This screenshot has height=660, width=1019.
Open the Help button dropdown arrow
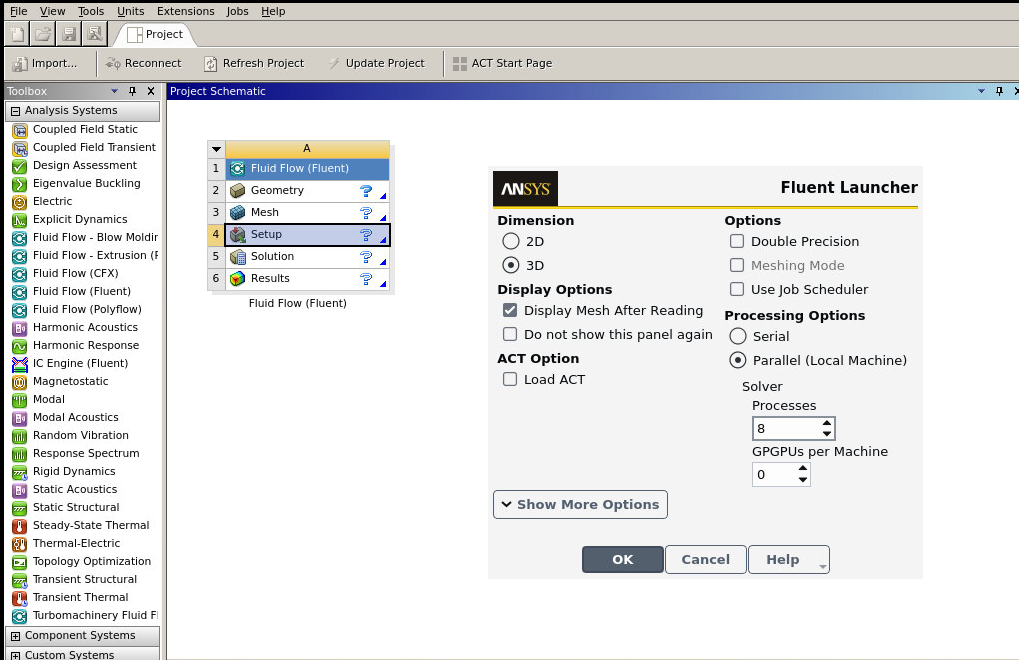[823, 566]
